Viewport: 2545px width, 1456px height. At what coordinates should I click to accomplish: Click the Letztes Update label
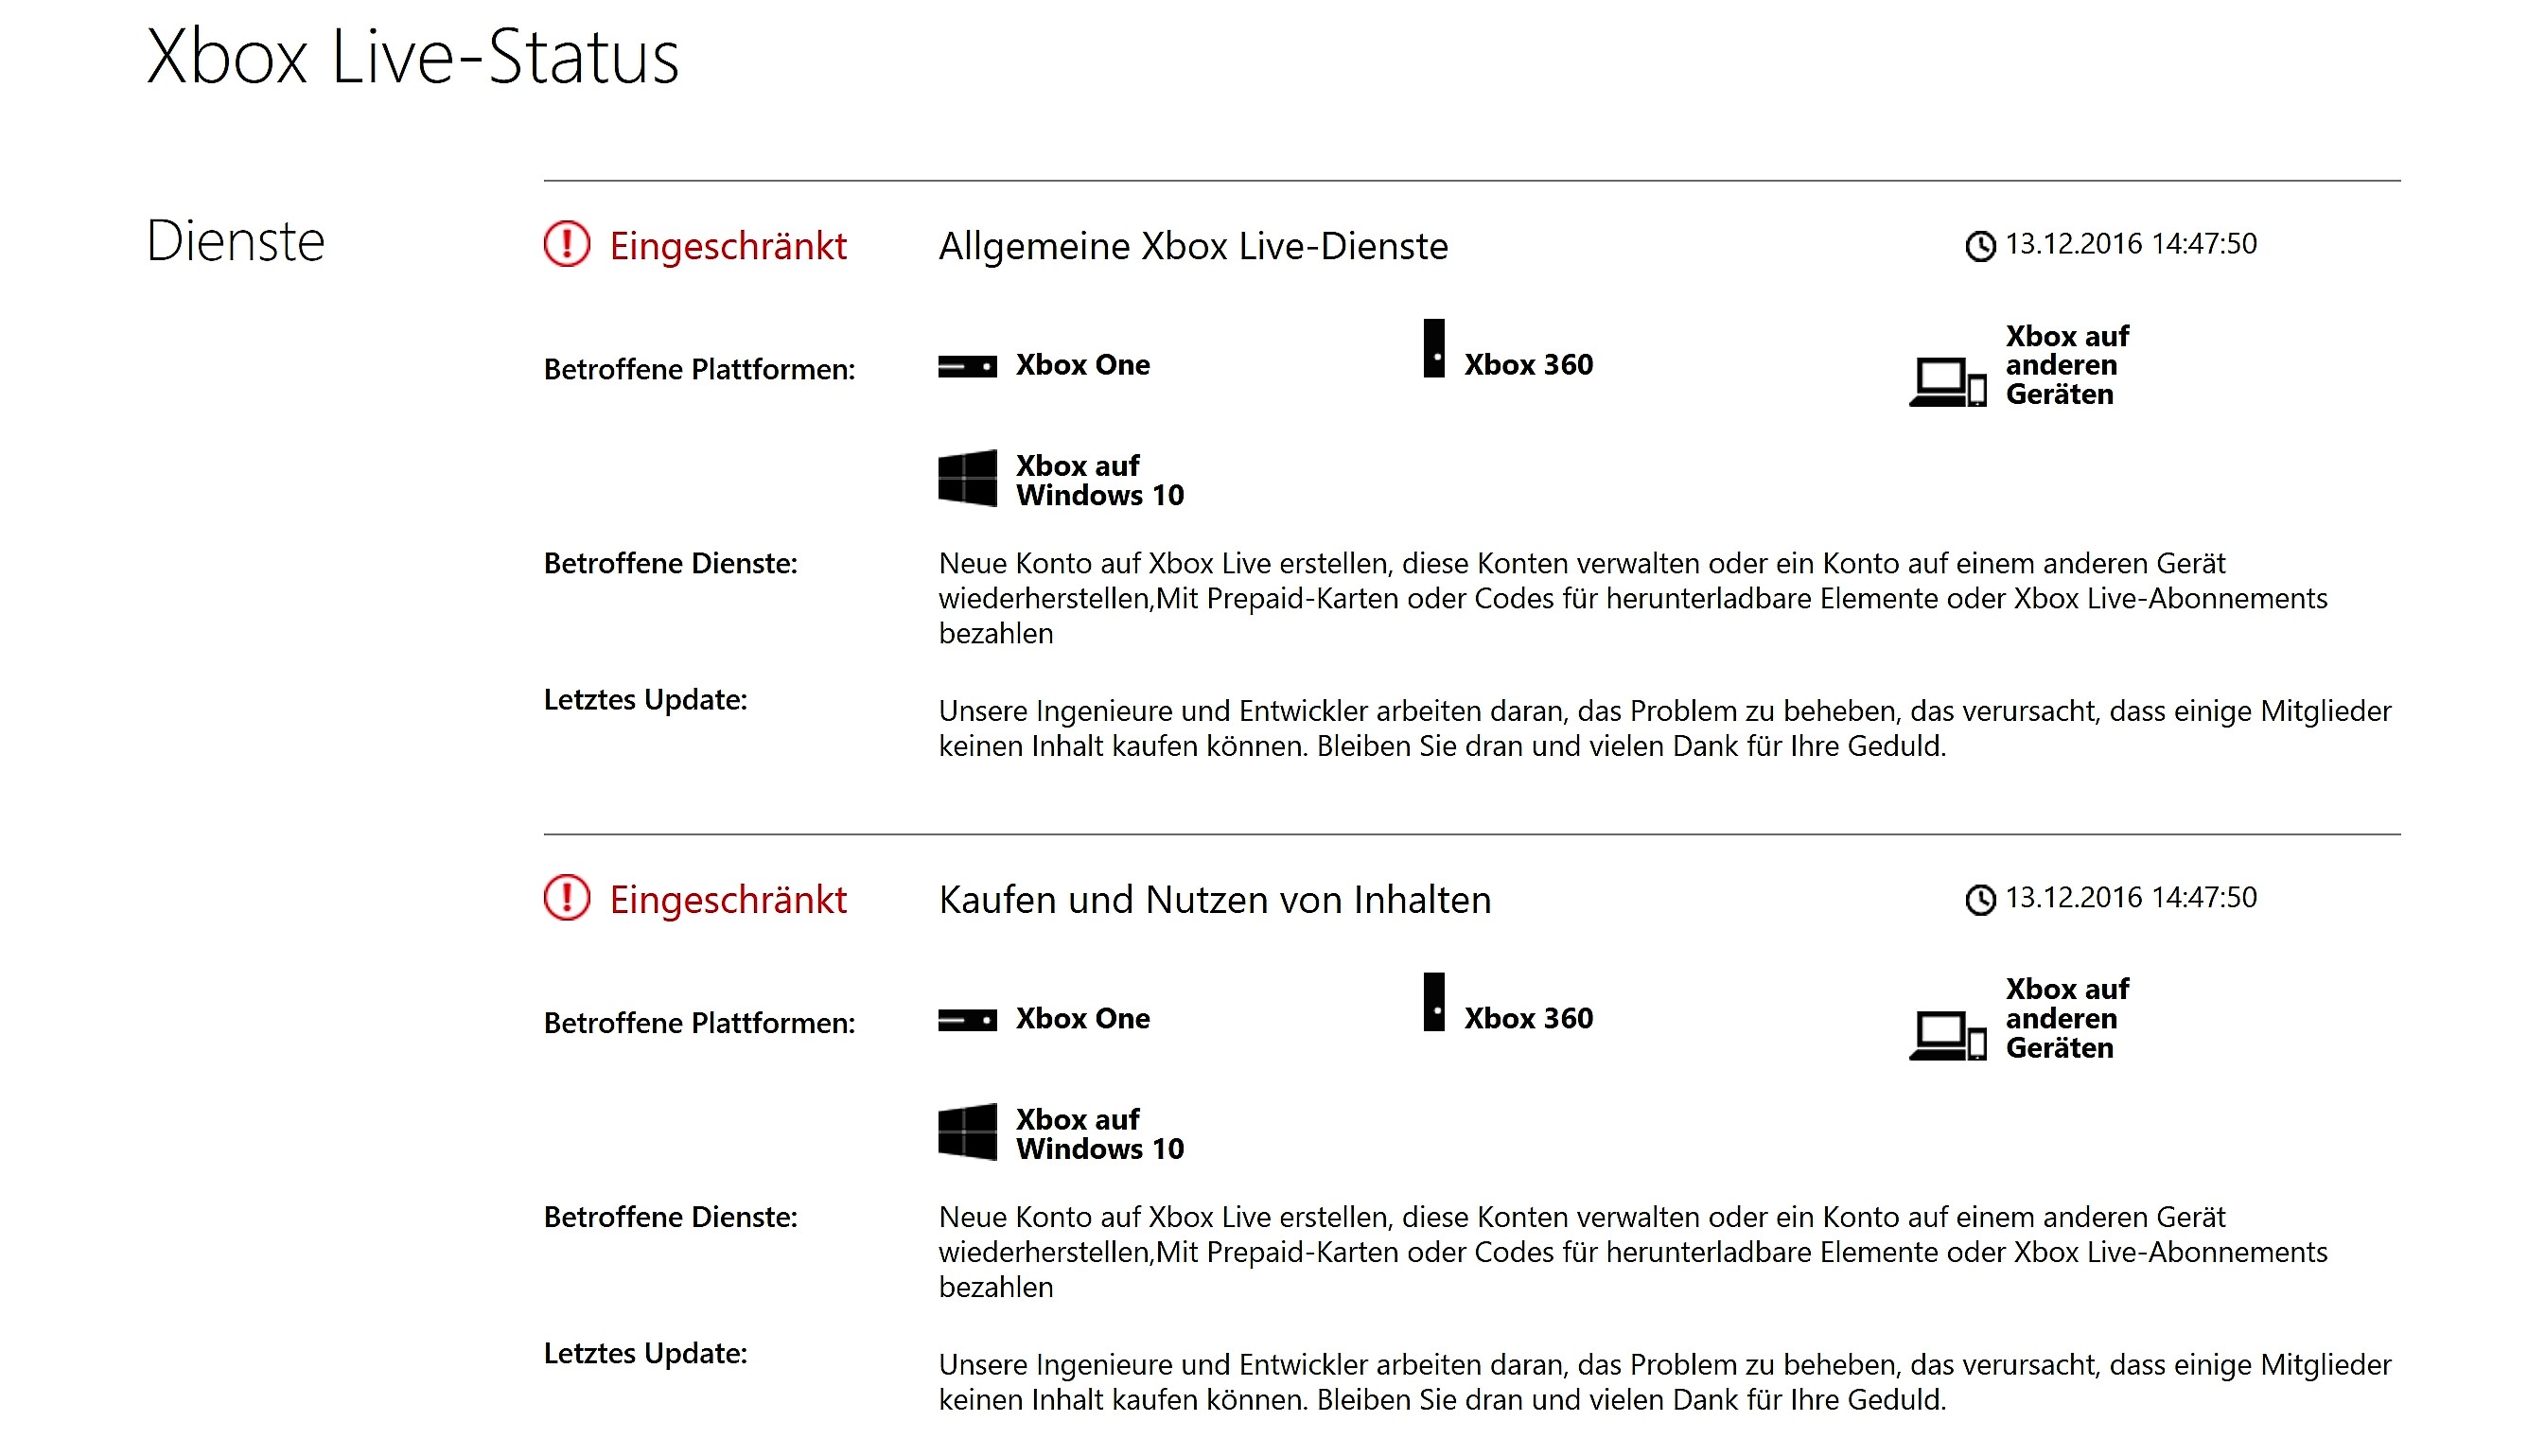coord(648,701)
